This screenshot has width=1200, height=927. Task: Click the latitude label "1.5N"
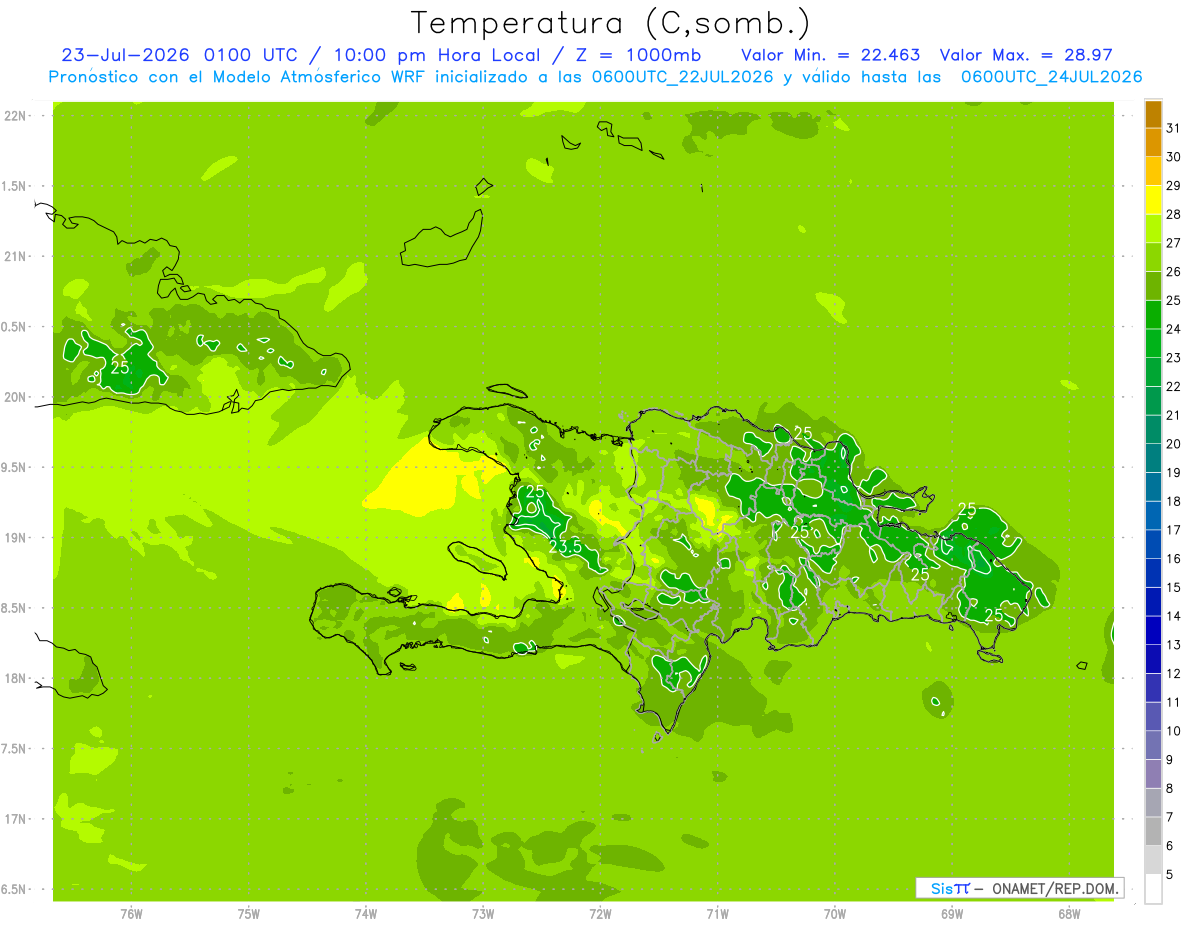15,186
